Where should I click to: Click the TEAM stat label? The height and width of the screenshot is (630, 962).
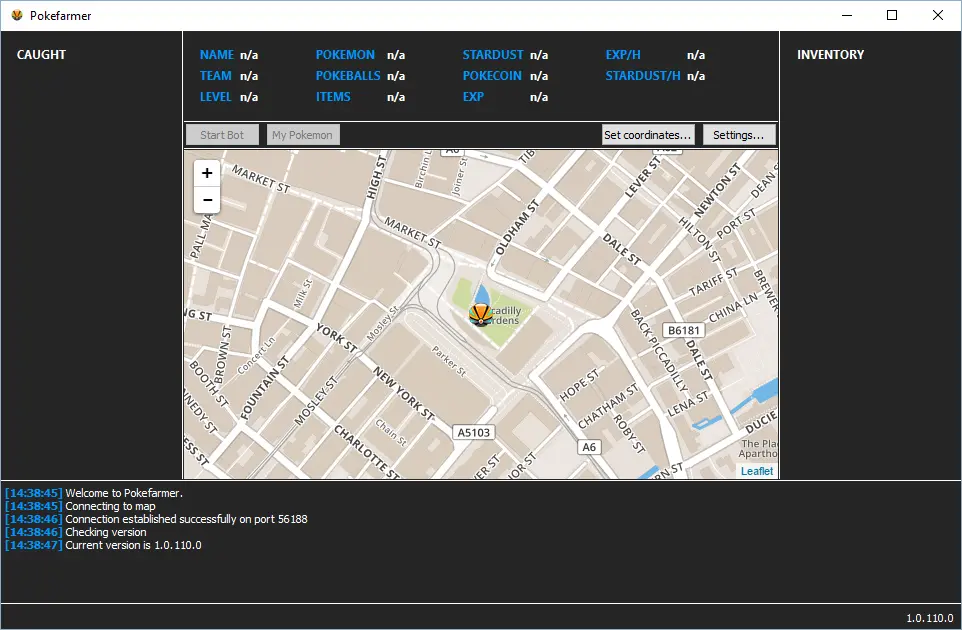coord(215,75)
